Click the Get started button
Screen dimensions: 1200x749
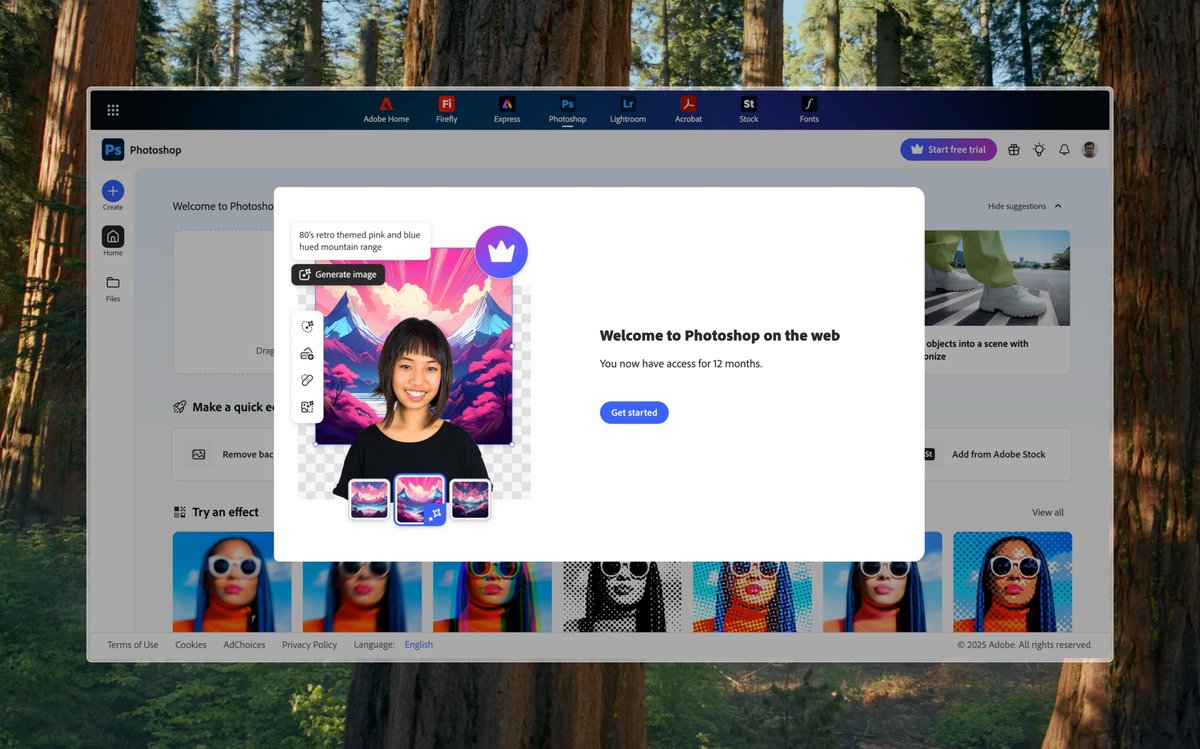(x=633, y=412)
